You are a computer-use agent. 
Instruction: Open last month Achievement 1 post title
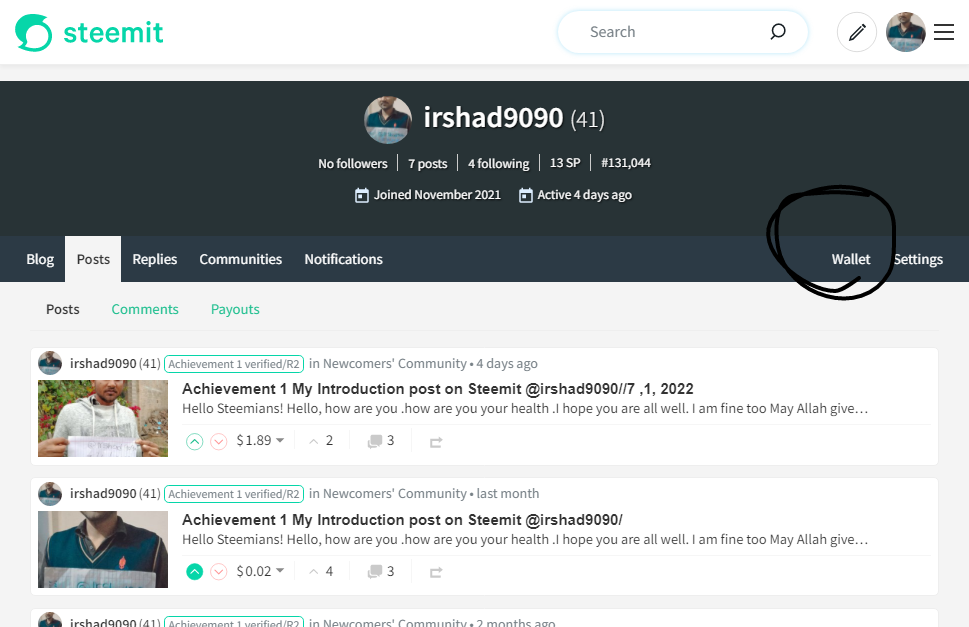(402, 520)
